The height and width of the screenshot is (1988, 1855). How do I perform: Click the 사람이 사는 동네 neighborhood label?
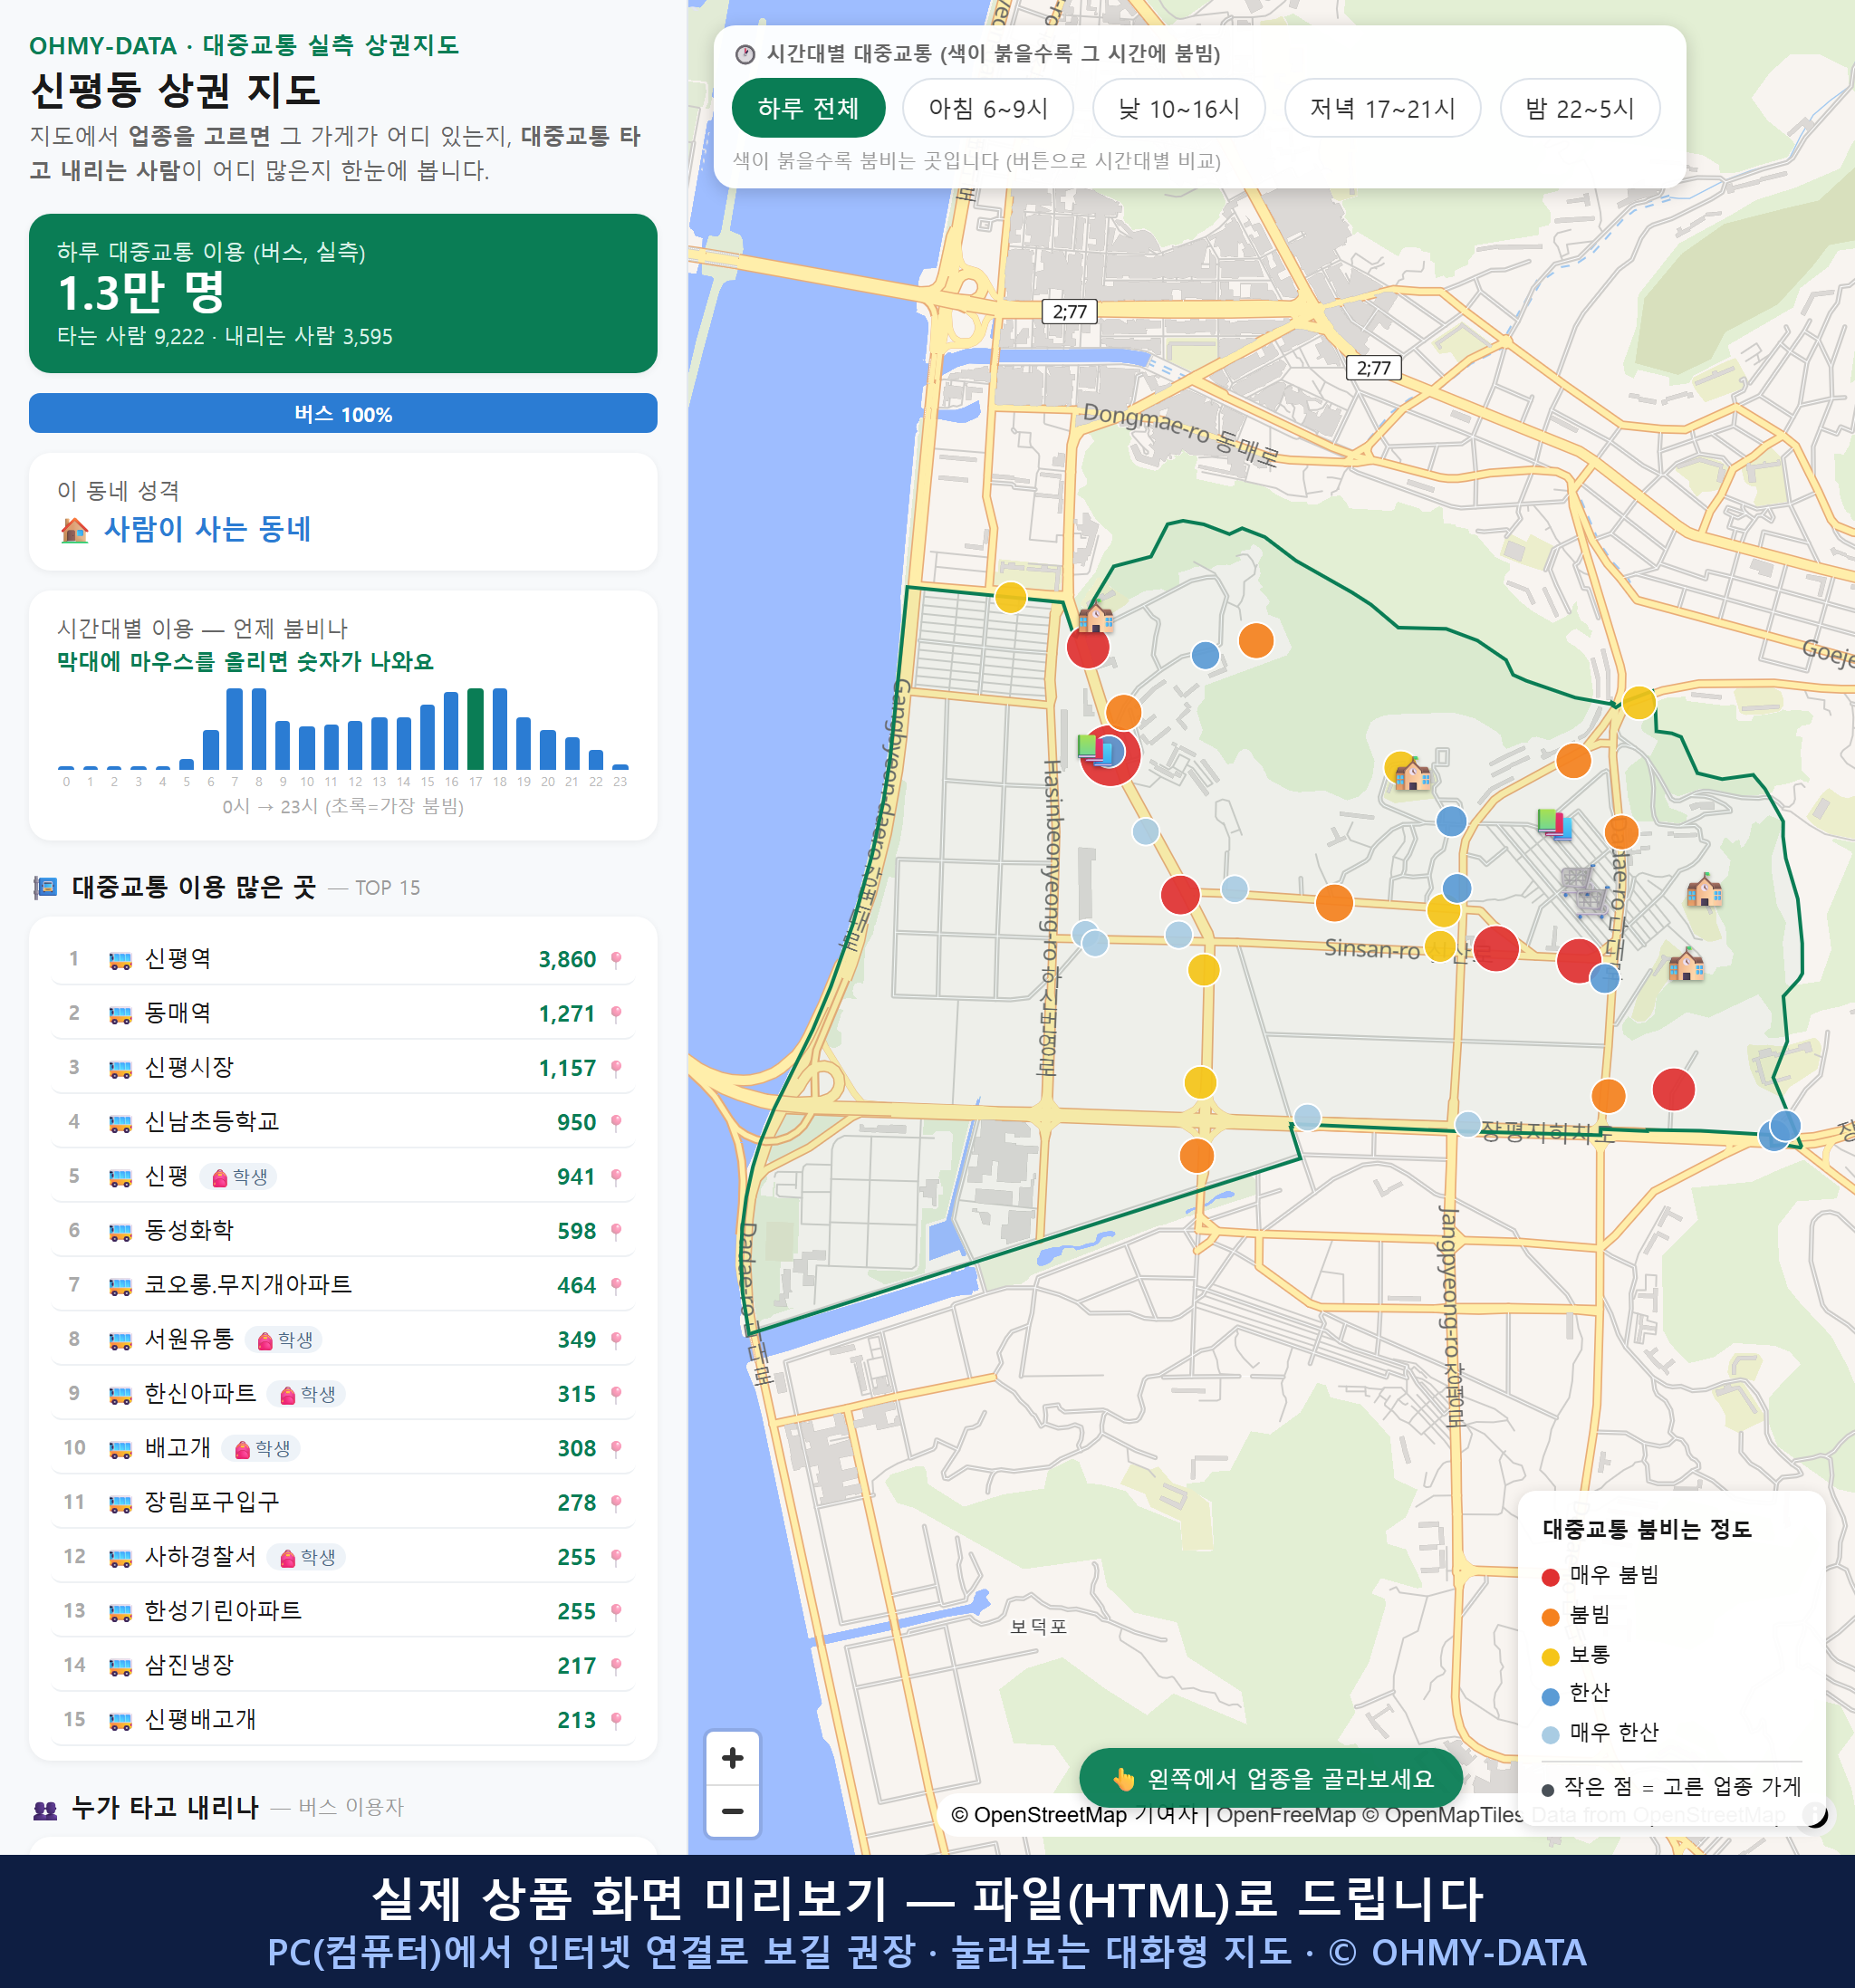(208, 529)
